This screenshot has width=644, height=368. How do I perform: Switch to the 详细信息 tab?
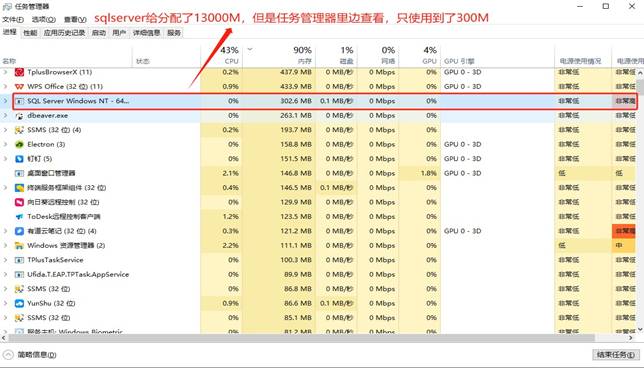point(146,33)
